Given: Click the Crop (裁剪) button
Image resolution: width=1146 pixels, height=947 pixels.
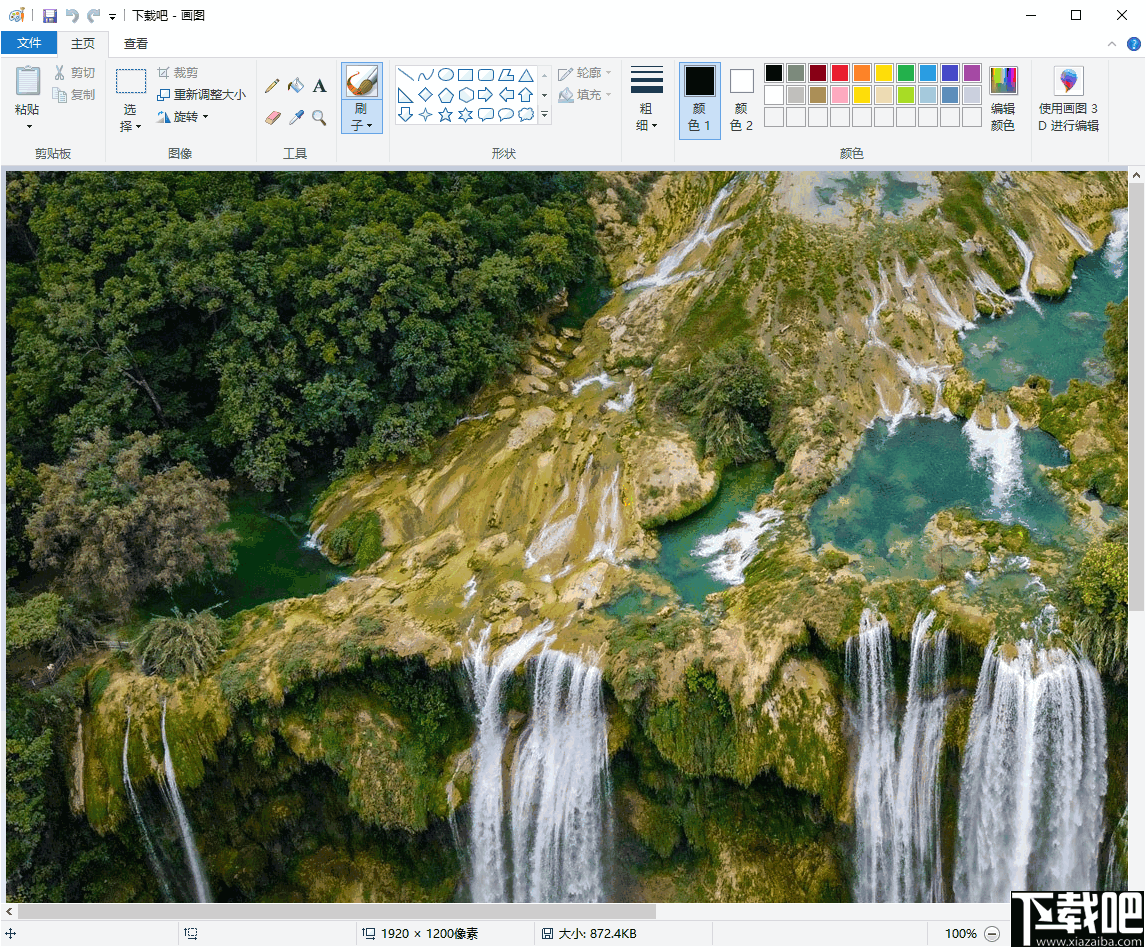Looking at the screenshot, I should point(178,72).
